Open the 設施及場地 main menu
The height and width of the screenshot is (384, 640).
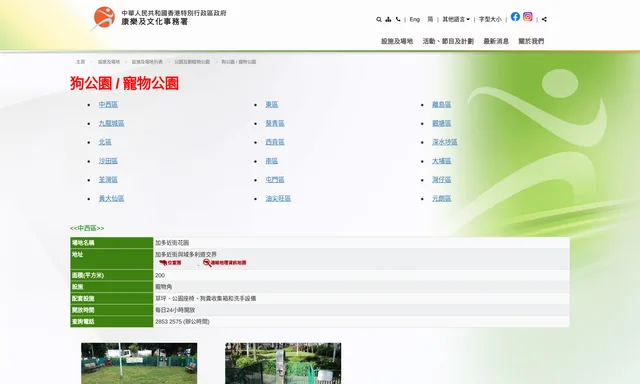397,41
